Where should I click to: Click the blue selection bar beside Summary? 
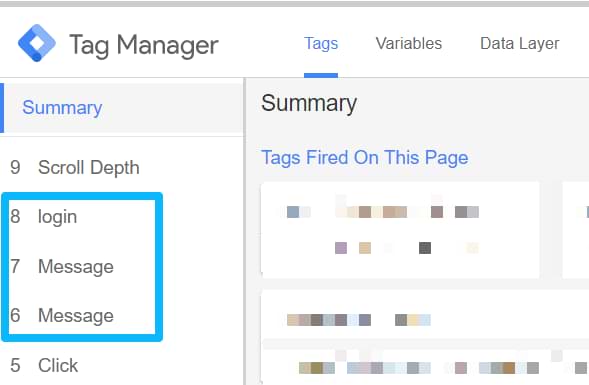[2, 108]
